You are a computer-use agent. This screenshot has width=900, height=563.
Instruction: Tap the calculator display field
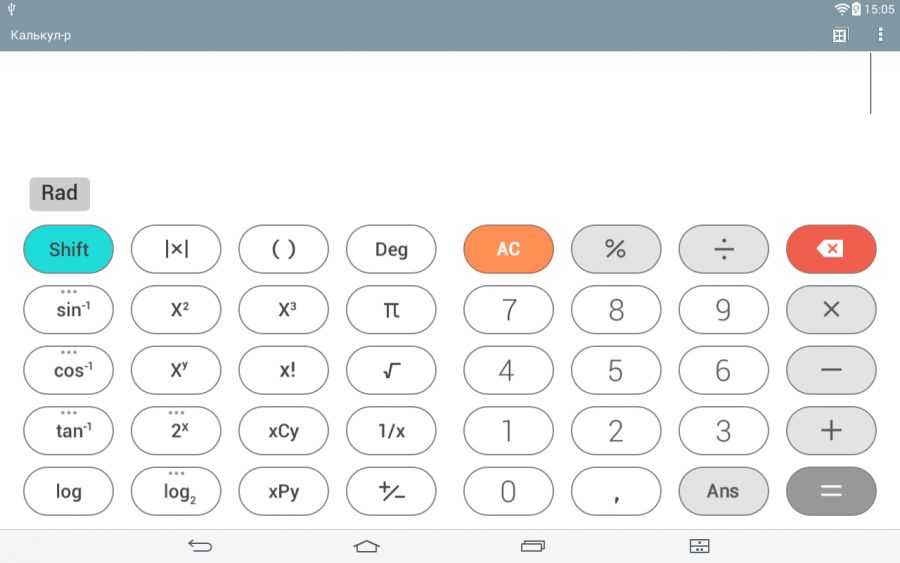click(450, 100)
